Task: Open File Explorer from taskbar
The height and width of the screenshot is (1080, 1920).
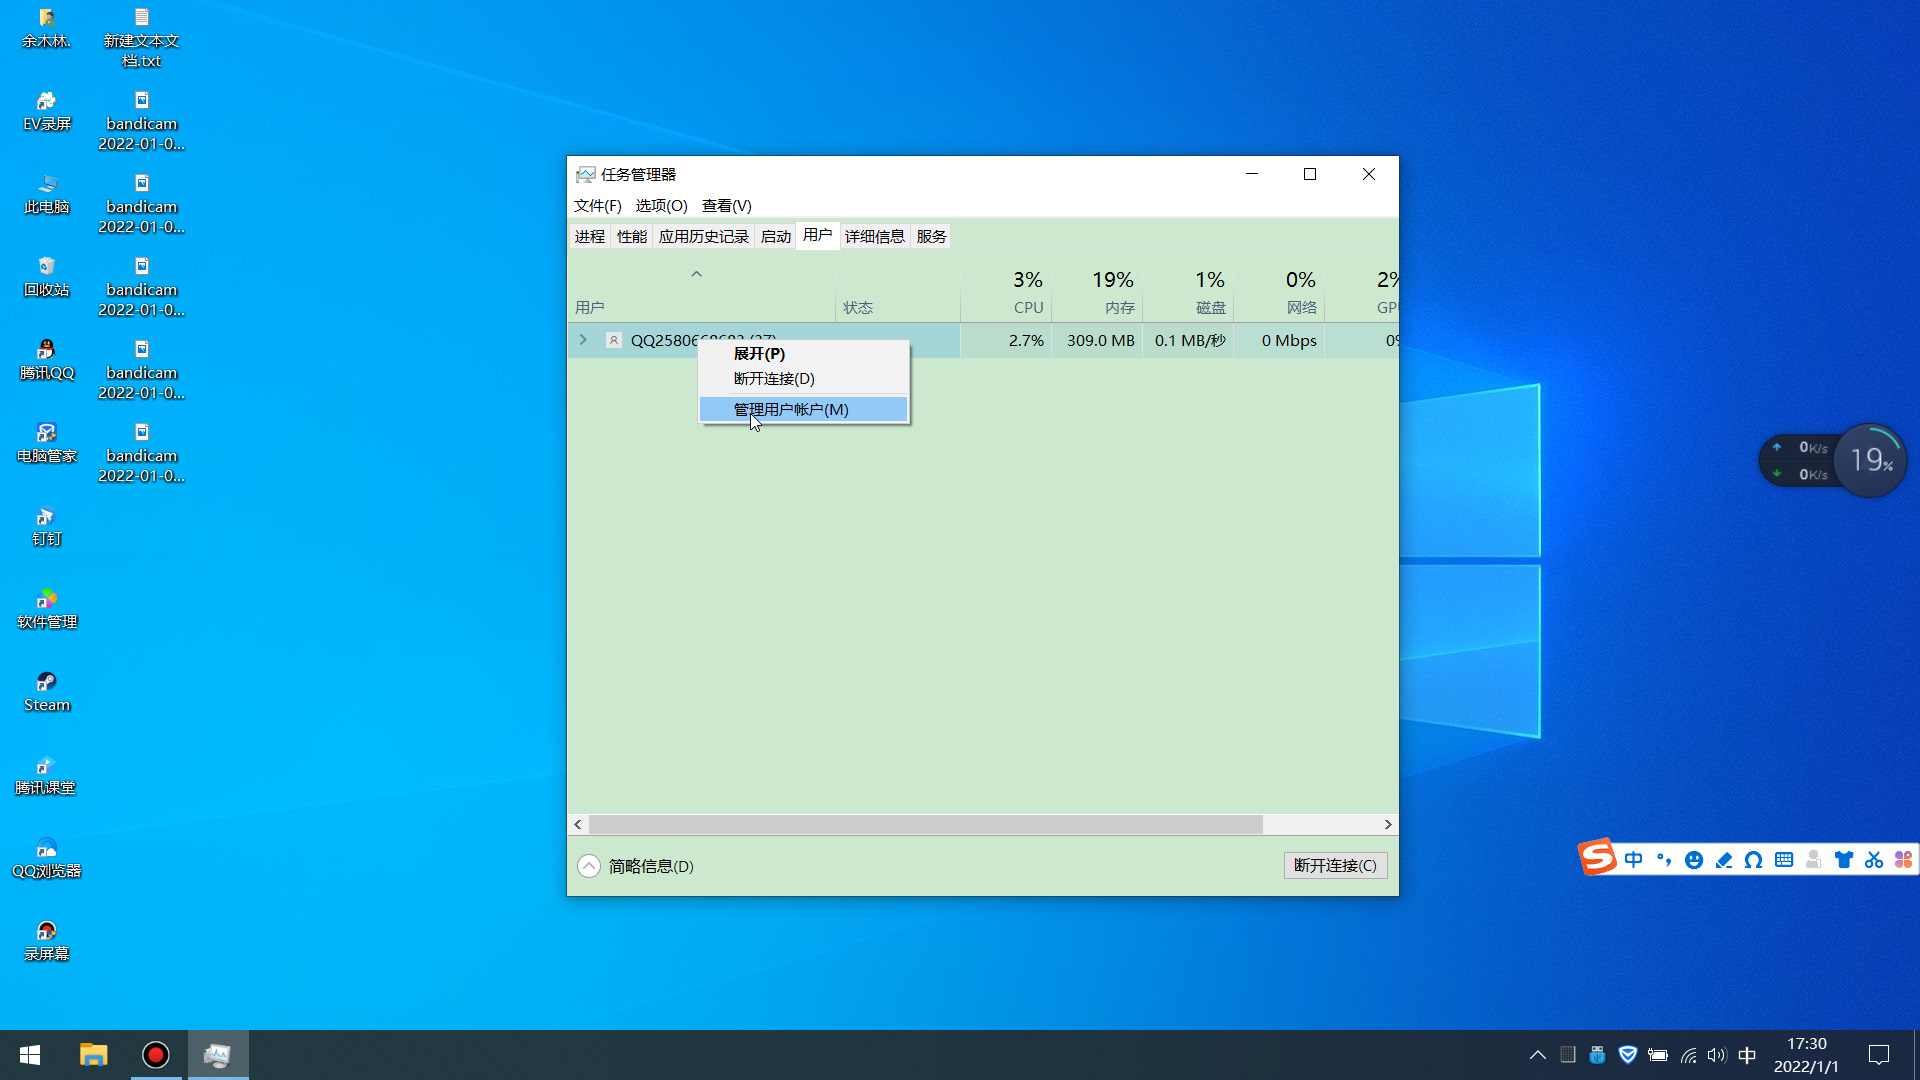Action: coord(93,1055)
